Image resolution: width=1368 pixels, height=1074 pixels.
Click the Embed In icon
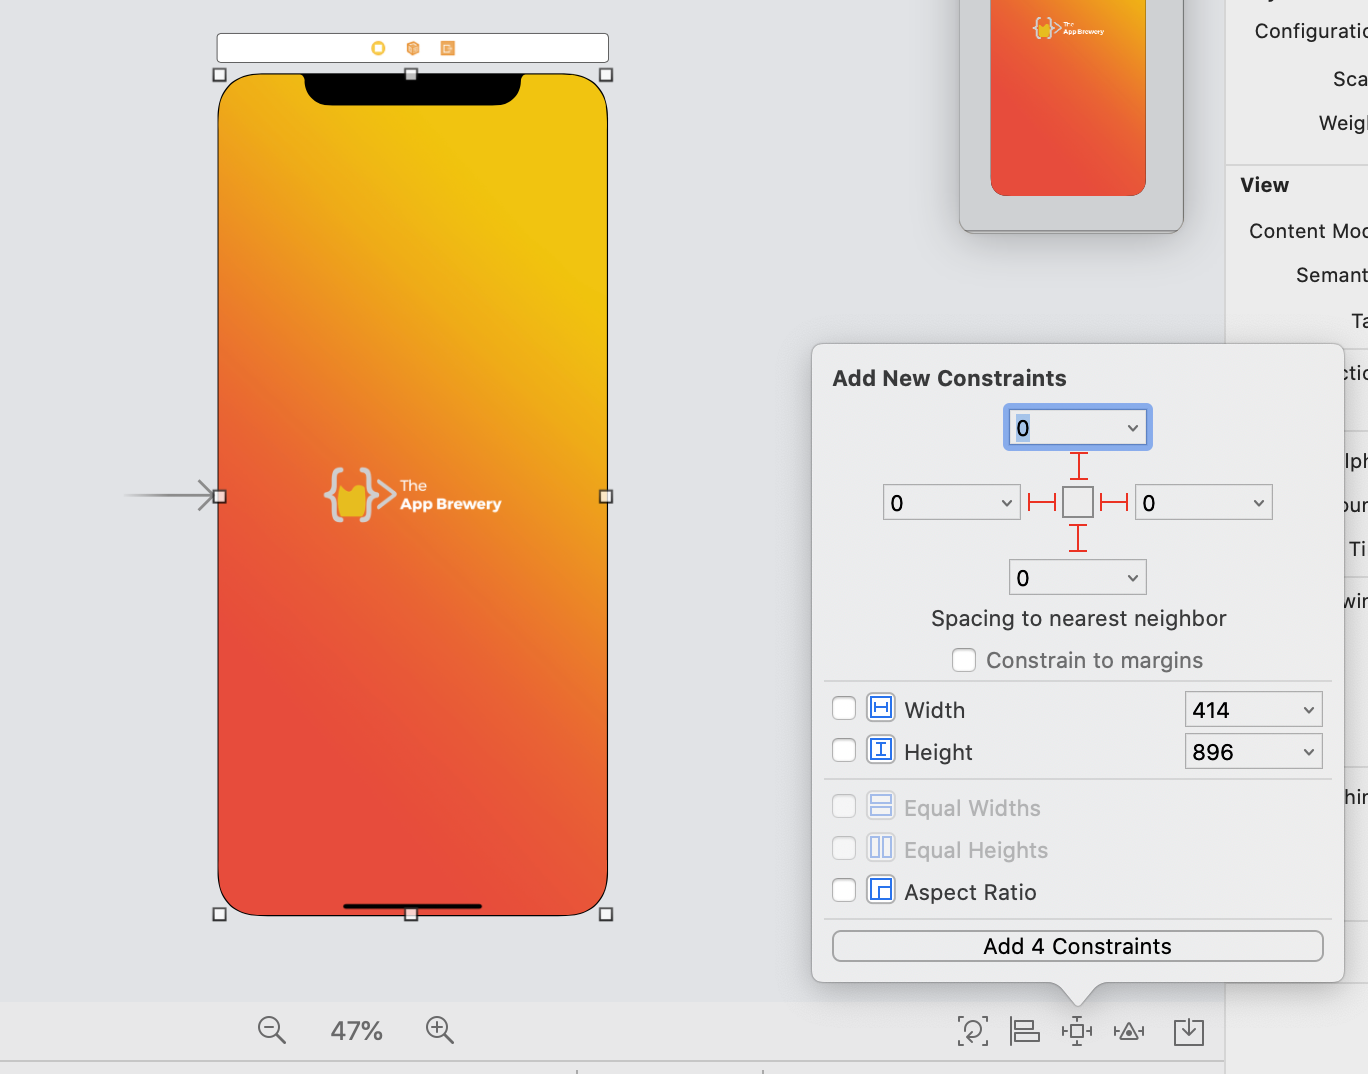[x=1189, y=1031]
